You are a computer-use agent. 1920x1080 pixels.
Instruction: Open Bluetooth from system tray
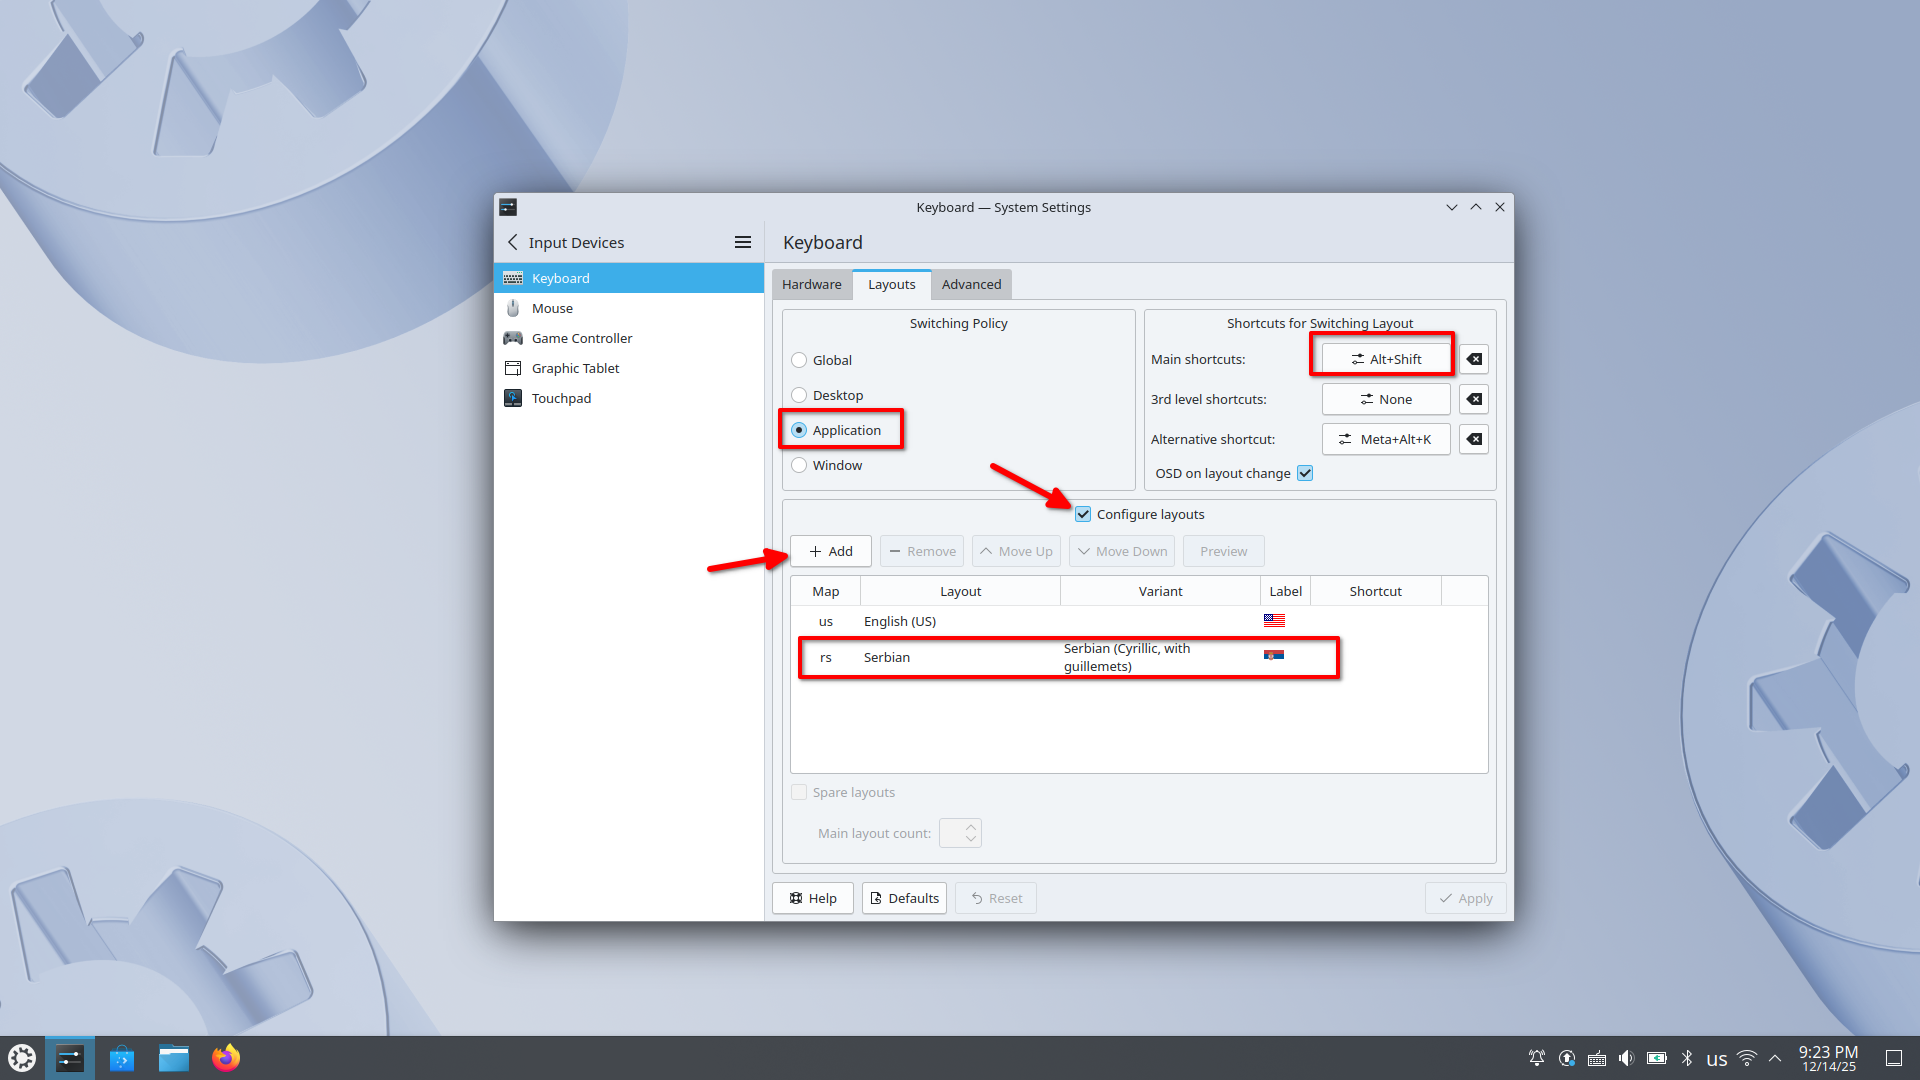pyautogui.click(x=1686, y=1058)
